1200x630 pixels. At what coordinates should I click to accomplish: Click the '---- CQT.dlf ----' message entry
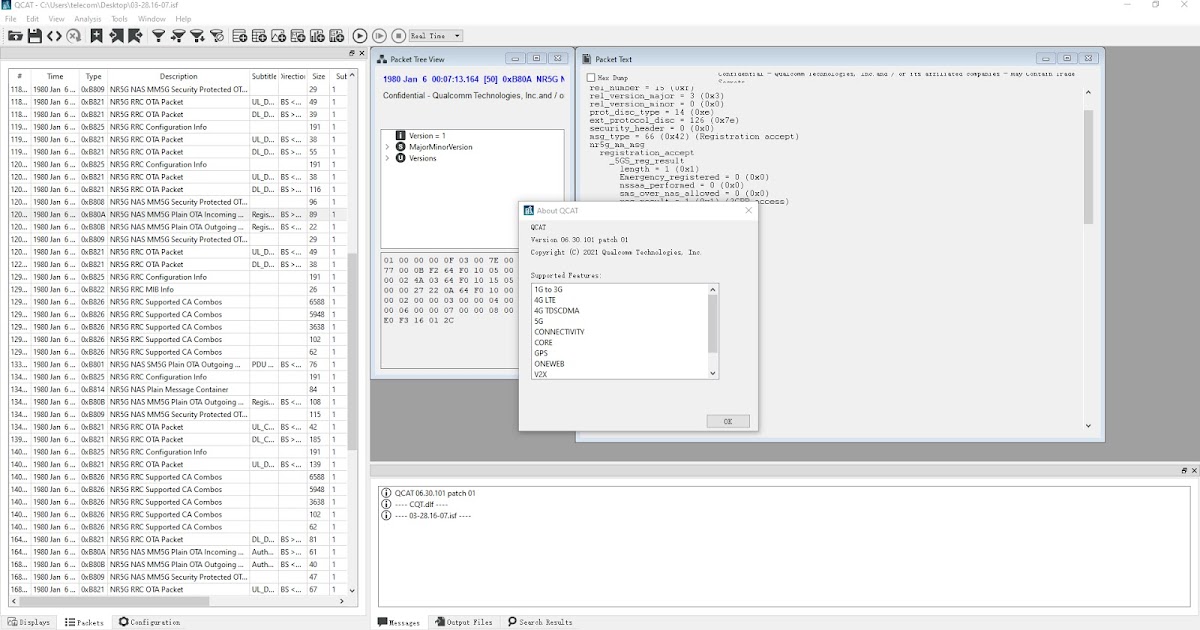point(421,504)
